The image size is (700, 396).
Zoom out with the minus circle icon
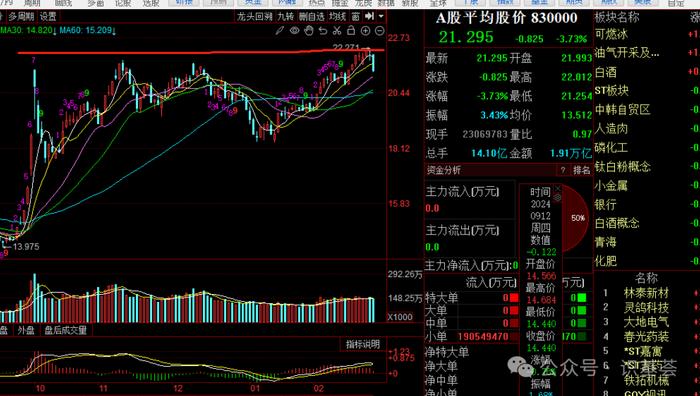pos(379,31)
